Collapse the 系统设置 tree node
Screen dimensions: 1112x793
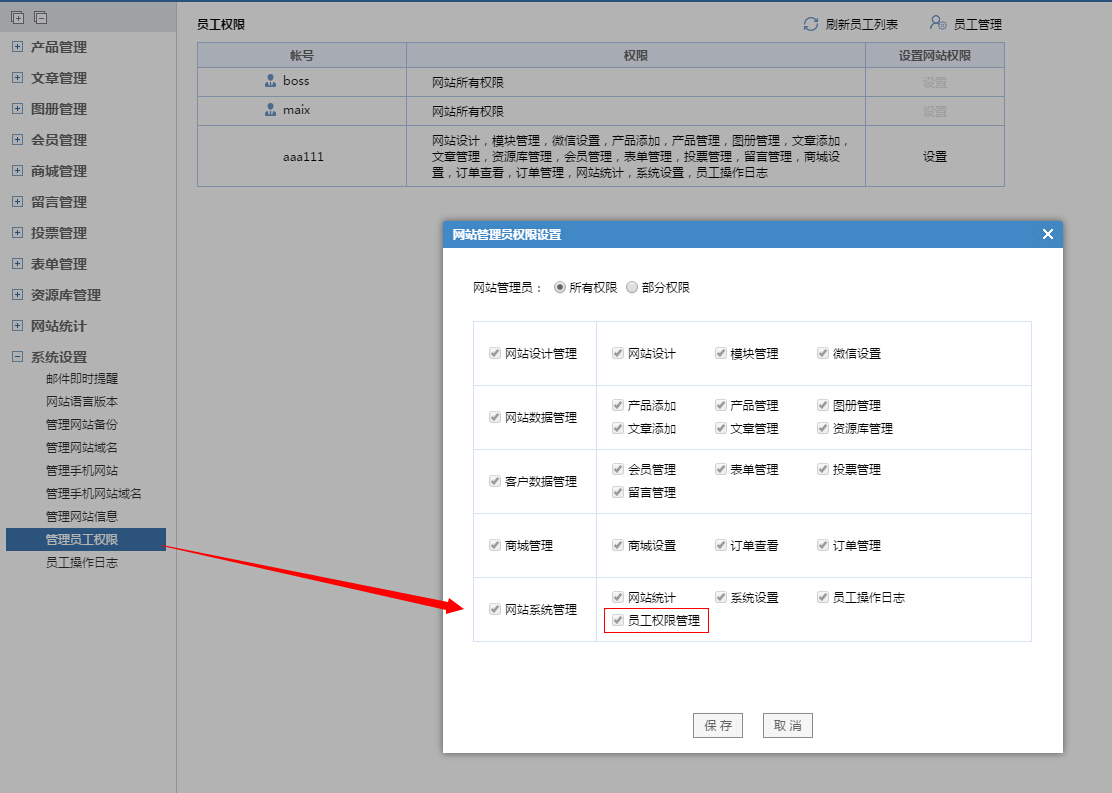[17, 357]
